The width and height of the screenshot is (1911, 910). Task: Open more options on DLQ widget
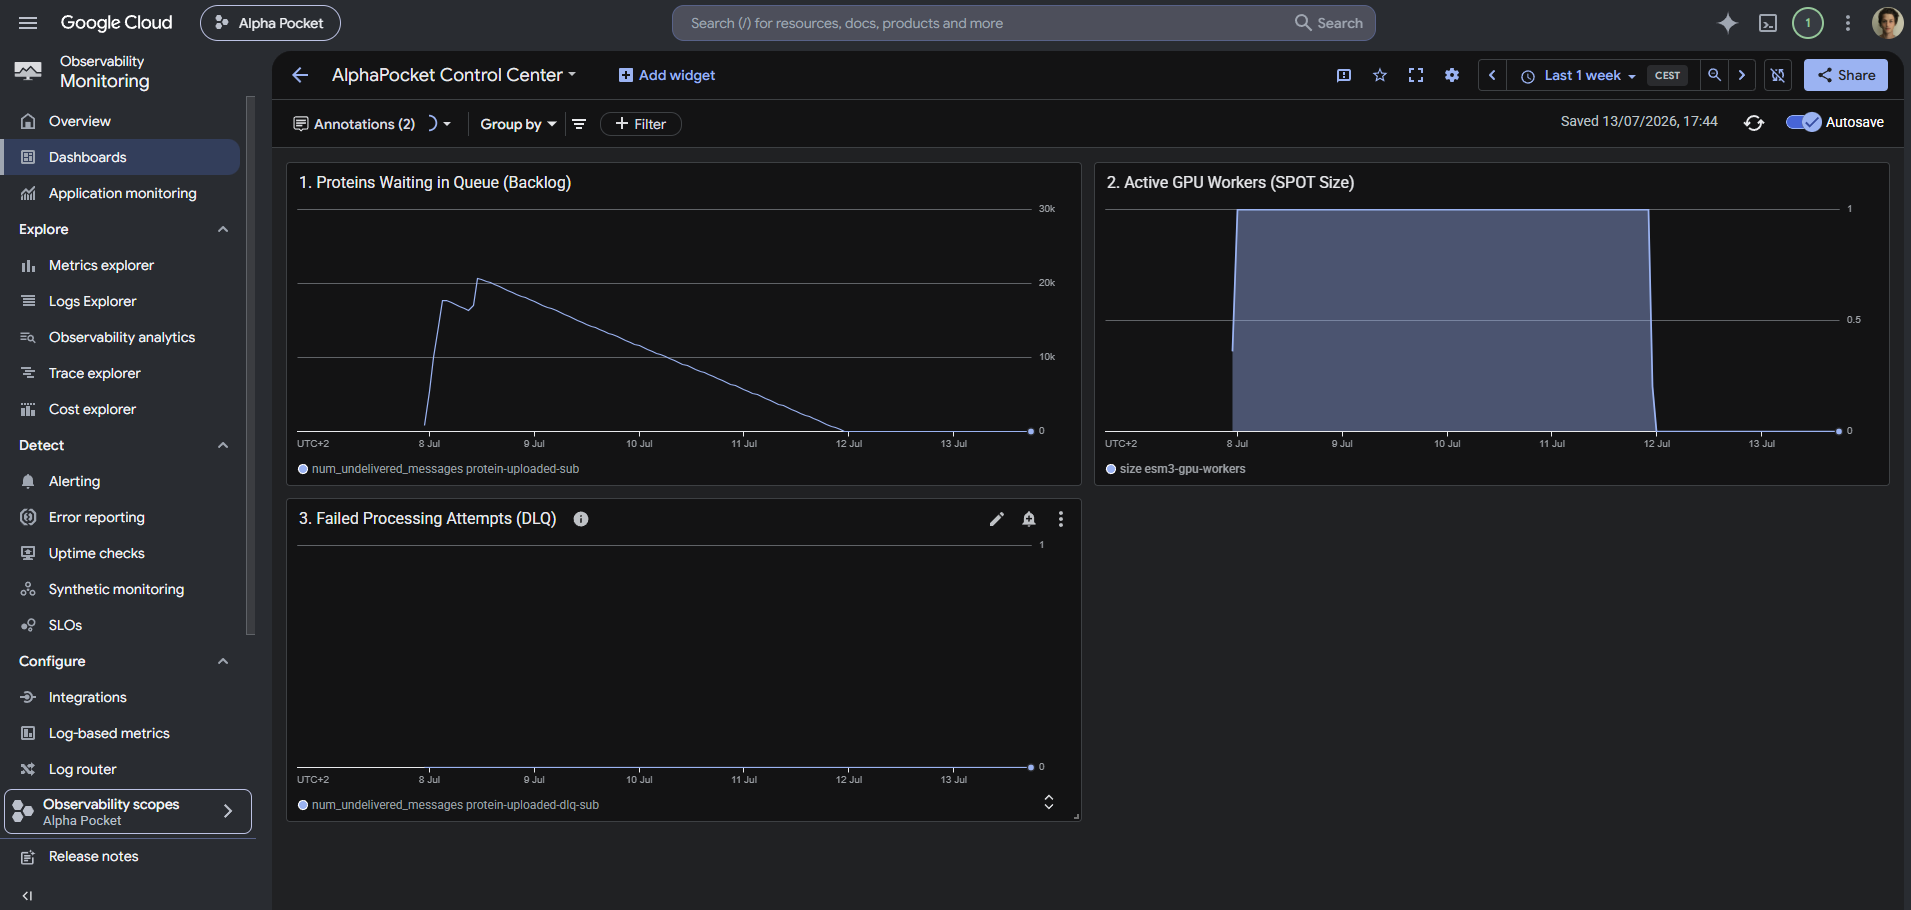click(x=1061, y=519)
